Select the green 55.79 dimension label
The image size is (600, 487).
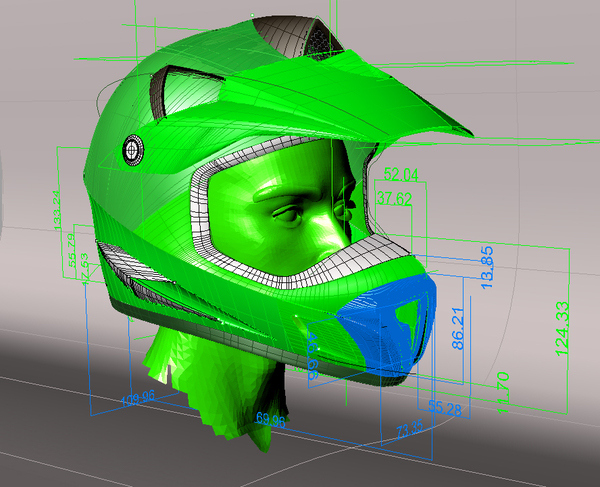tap(71, 246)
